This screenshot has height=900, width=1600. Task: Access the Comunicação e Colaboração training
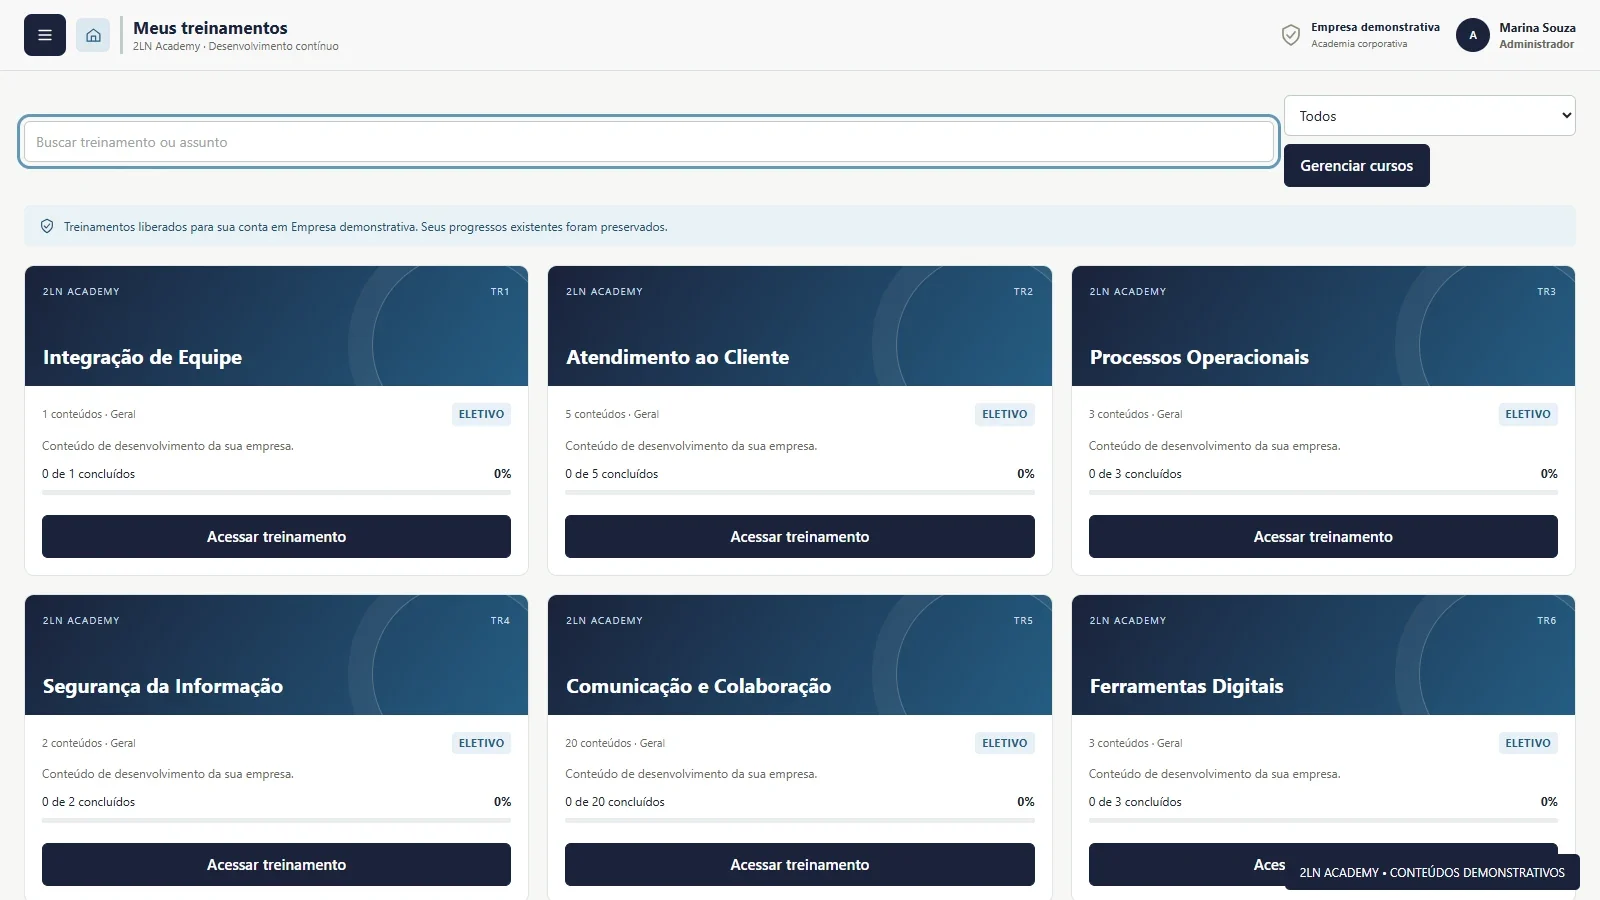click(800, 865)
